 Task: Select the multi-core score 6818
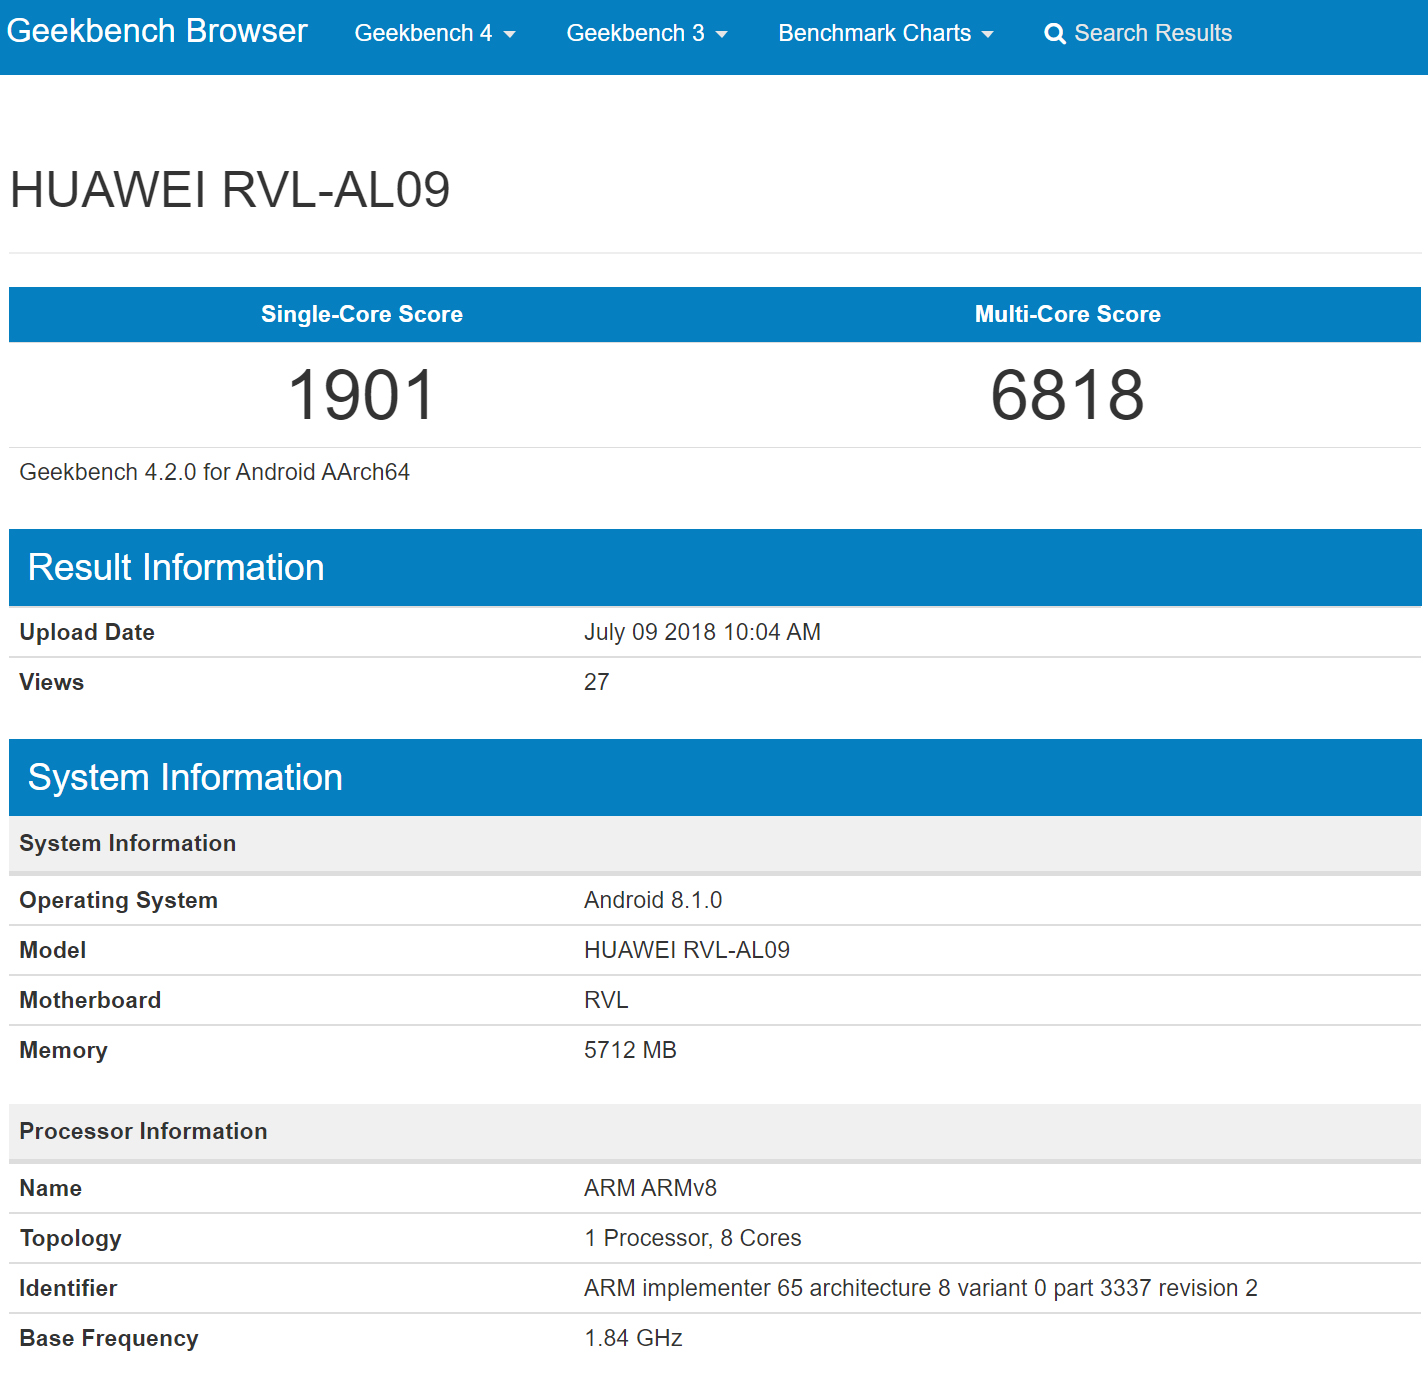point(1068,395)
